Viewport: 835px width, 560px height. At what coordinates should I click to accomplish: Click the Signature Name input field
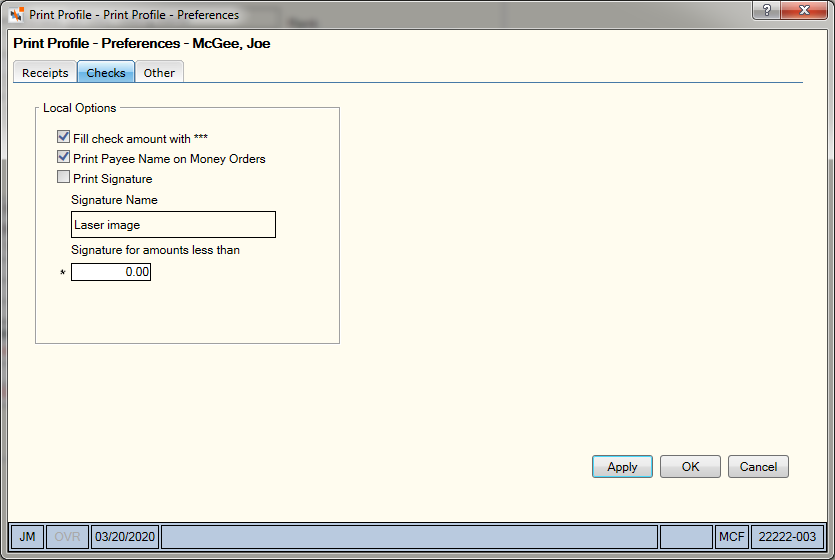click(173, 225)
